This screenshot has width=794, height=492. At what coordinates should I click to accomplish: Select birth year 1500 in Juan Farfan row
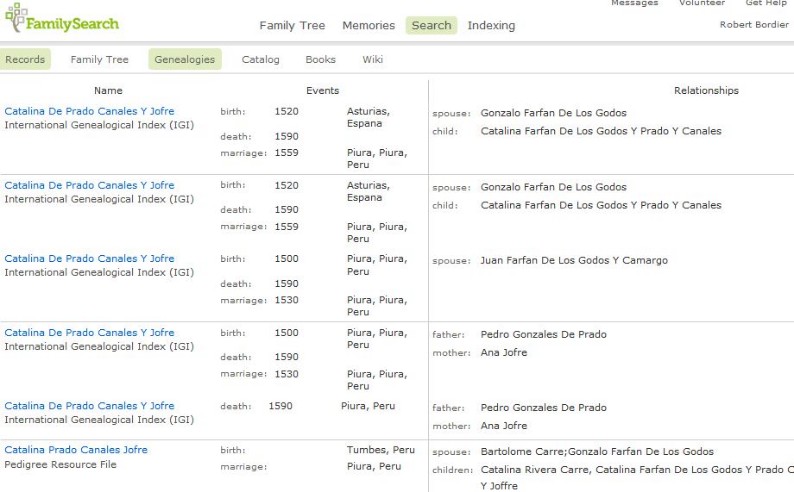pos(286,259)
